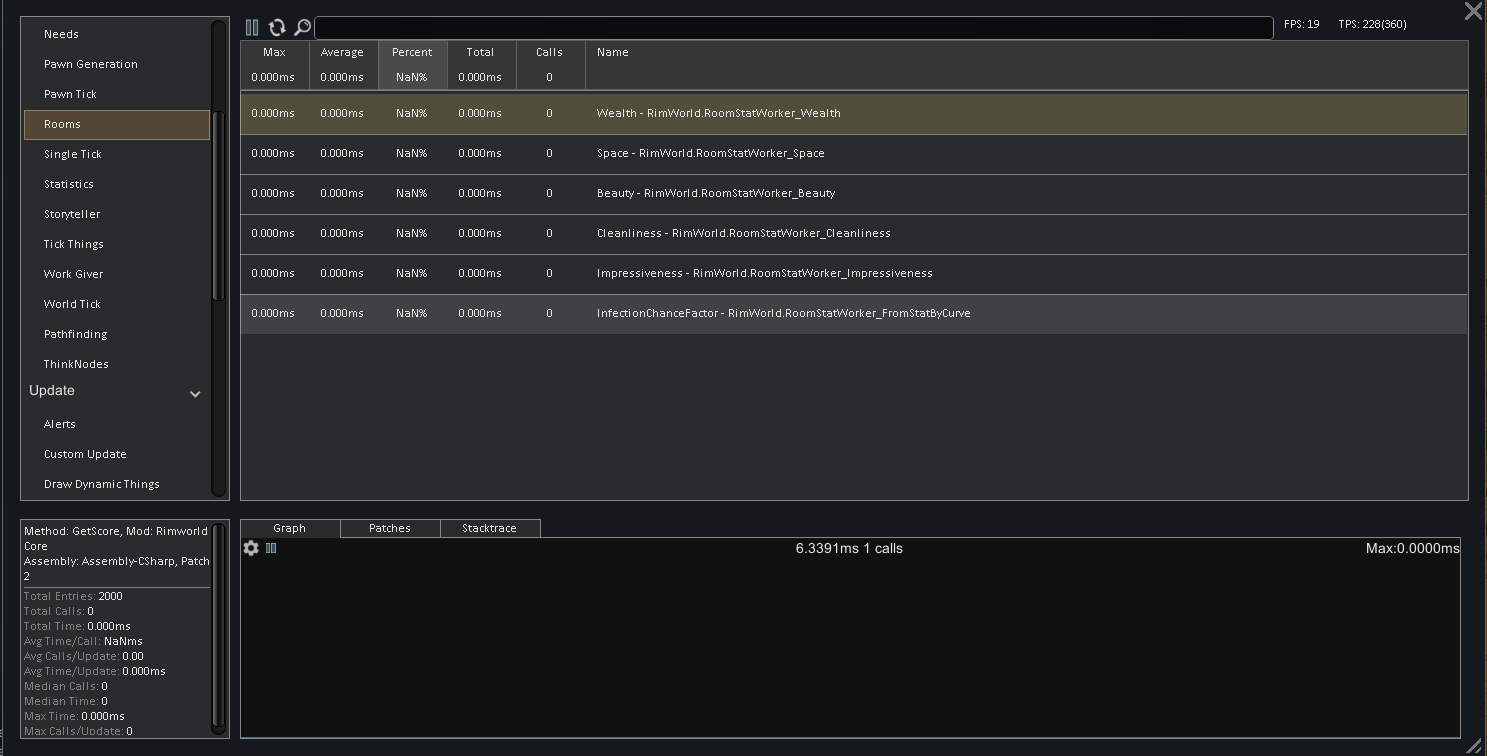Select the Pathfinding category

[x=117, y=334]
